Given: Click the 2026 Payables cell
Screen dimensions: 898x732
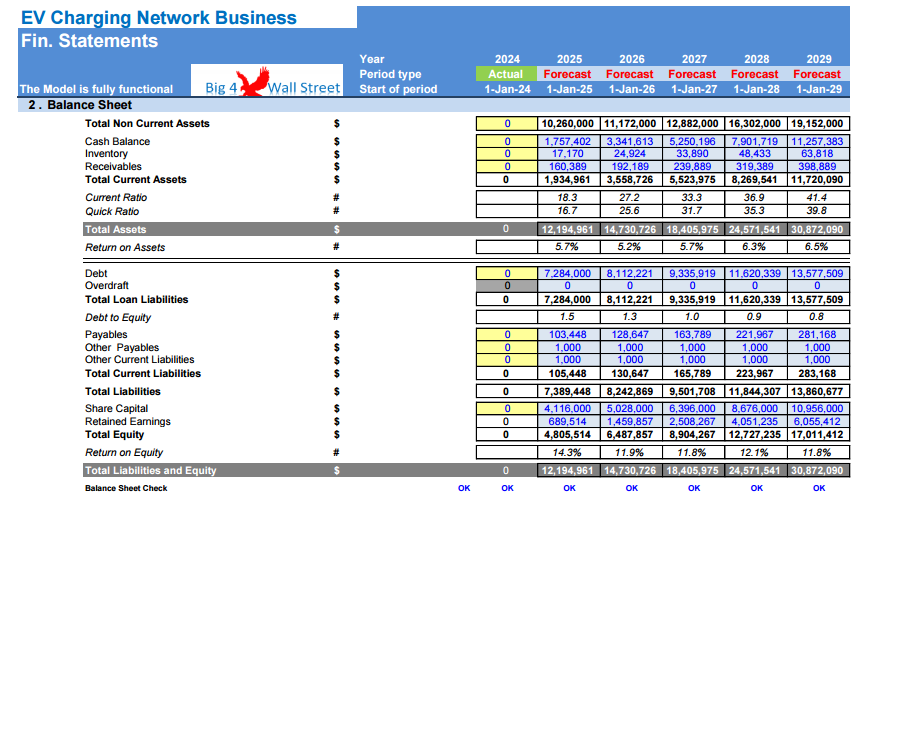Looking at the screenshot, I should pyautogui.click(x=631, y=334).
